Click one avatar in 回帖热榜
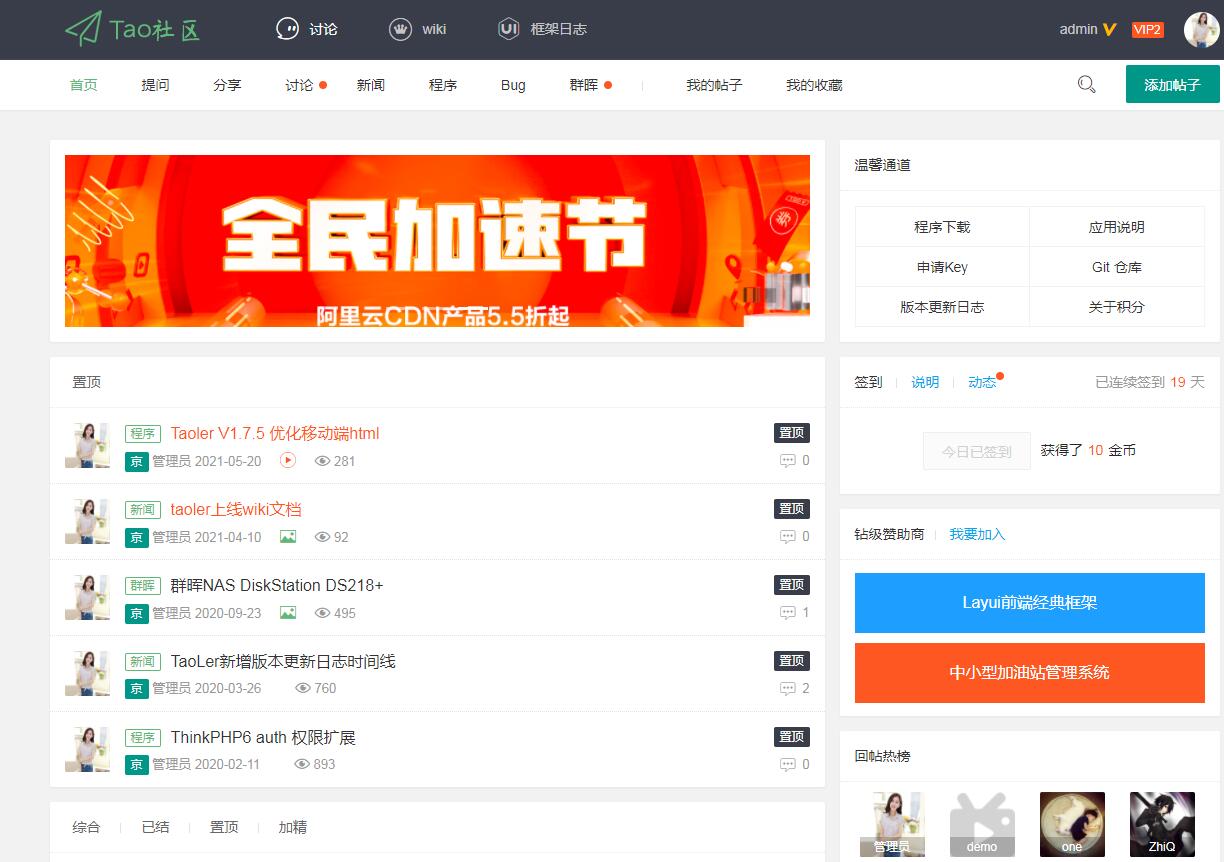Screen dimensions: 1224x862 (1072, 824)
